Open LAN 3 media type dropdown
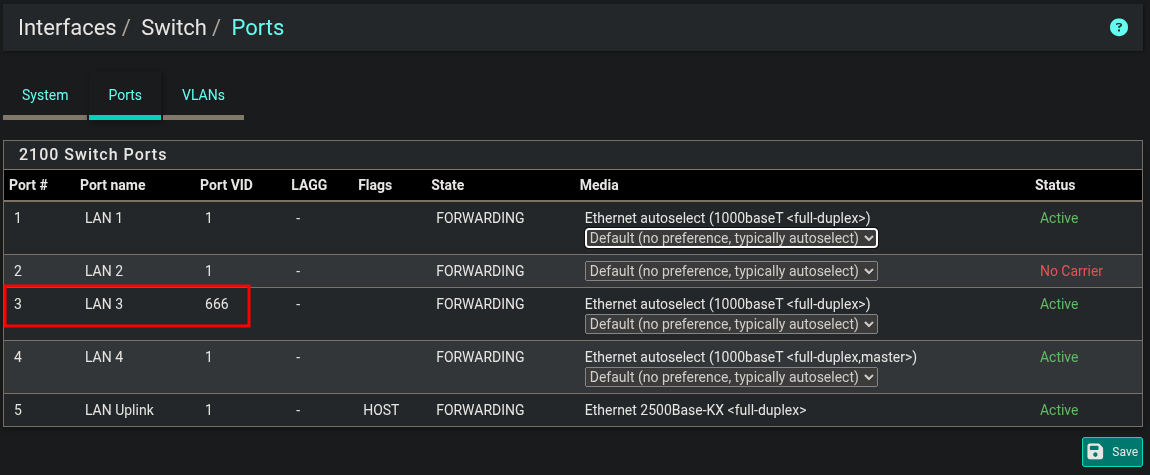The width and height of the screenshot is (1150, 475). point(730,324)
